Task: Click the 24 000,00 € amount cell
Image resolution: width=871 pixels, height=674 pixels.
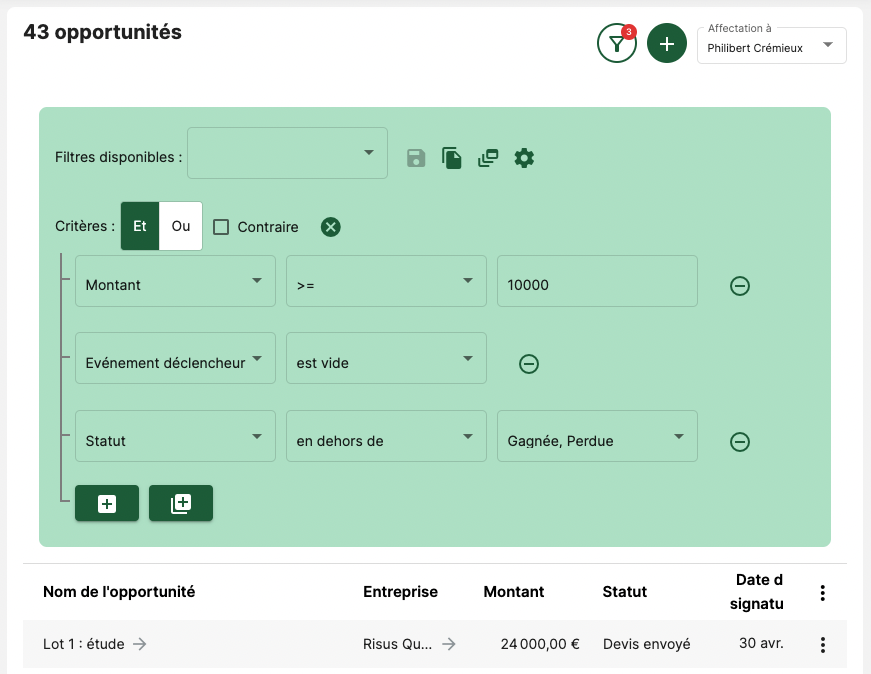Action: [x=540, y=644]
